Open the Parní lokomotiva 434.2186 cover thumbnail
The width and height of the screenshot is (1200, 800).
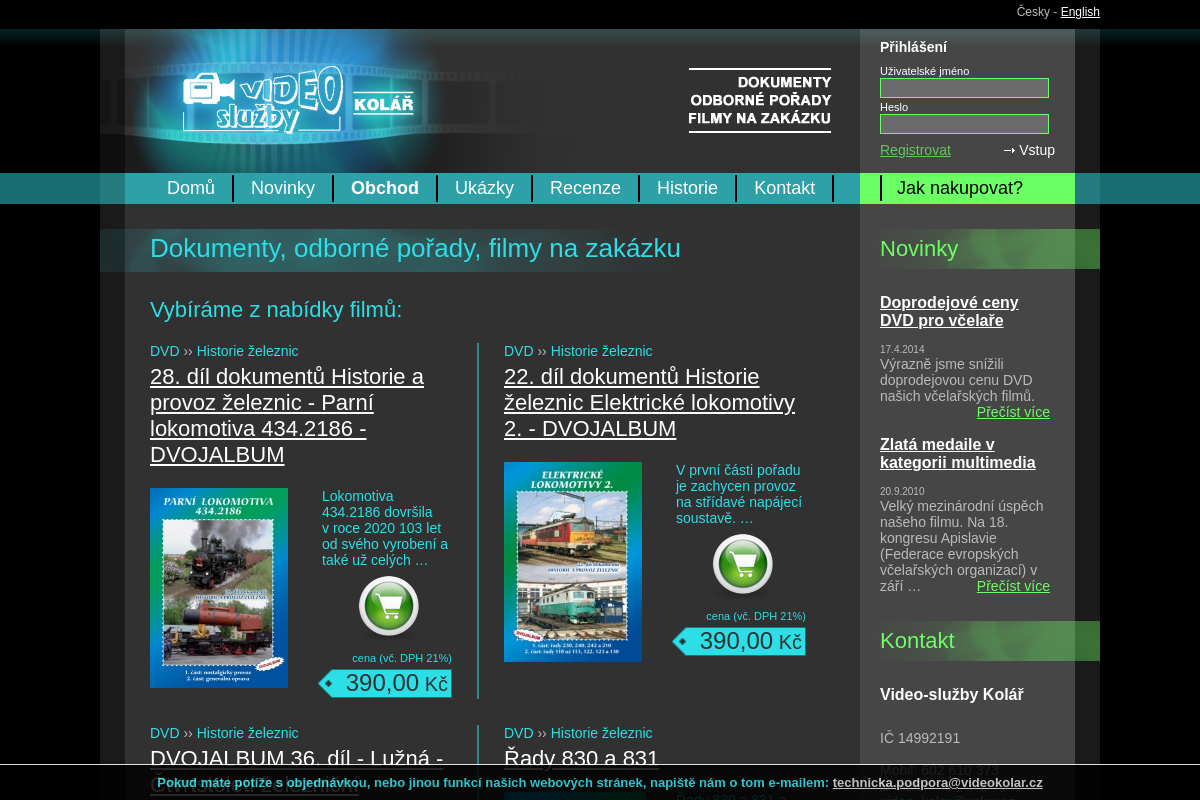(219, 588)
